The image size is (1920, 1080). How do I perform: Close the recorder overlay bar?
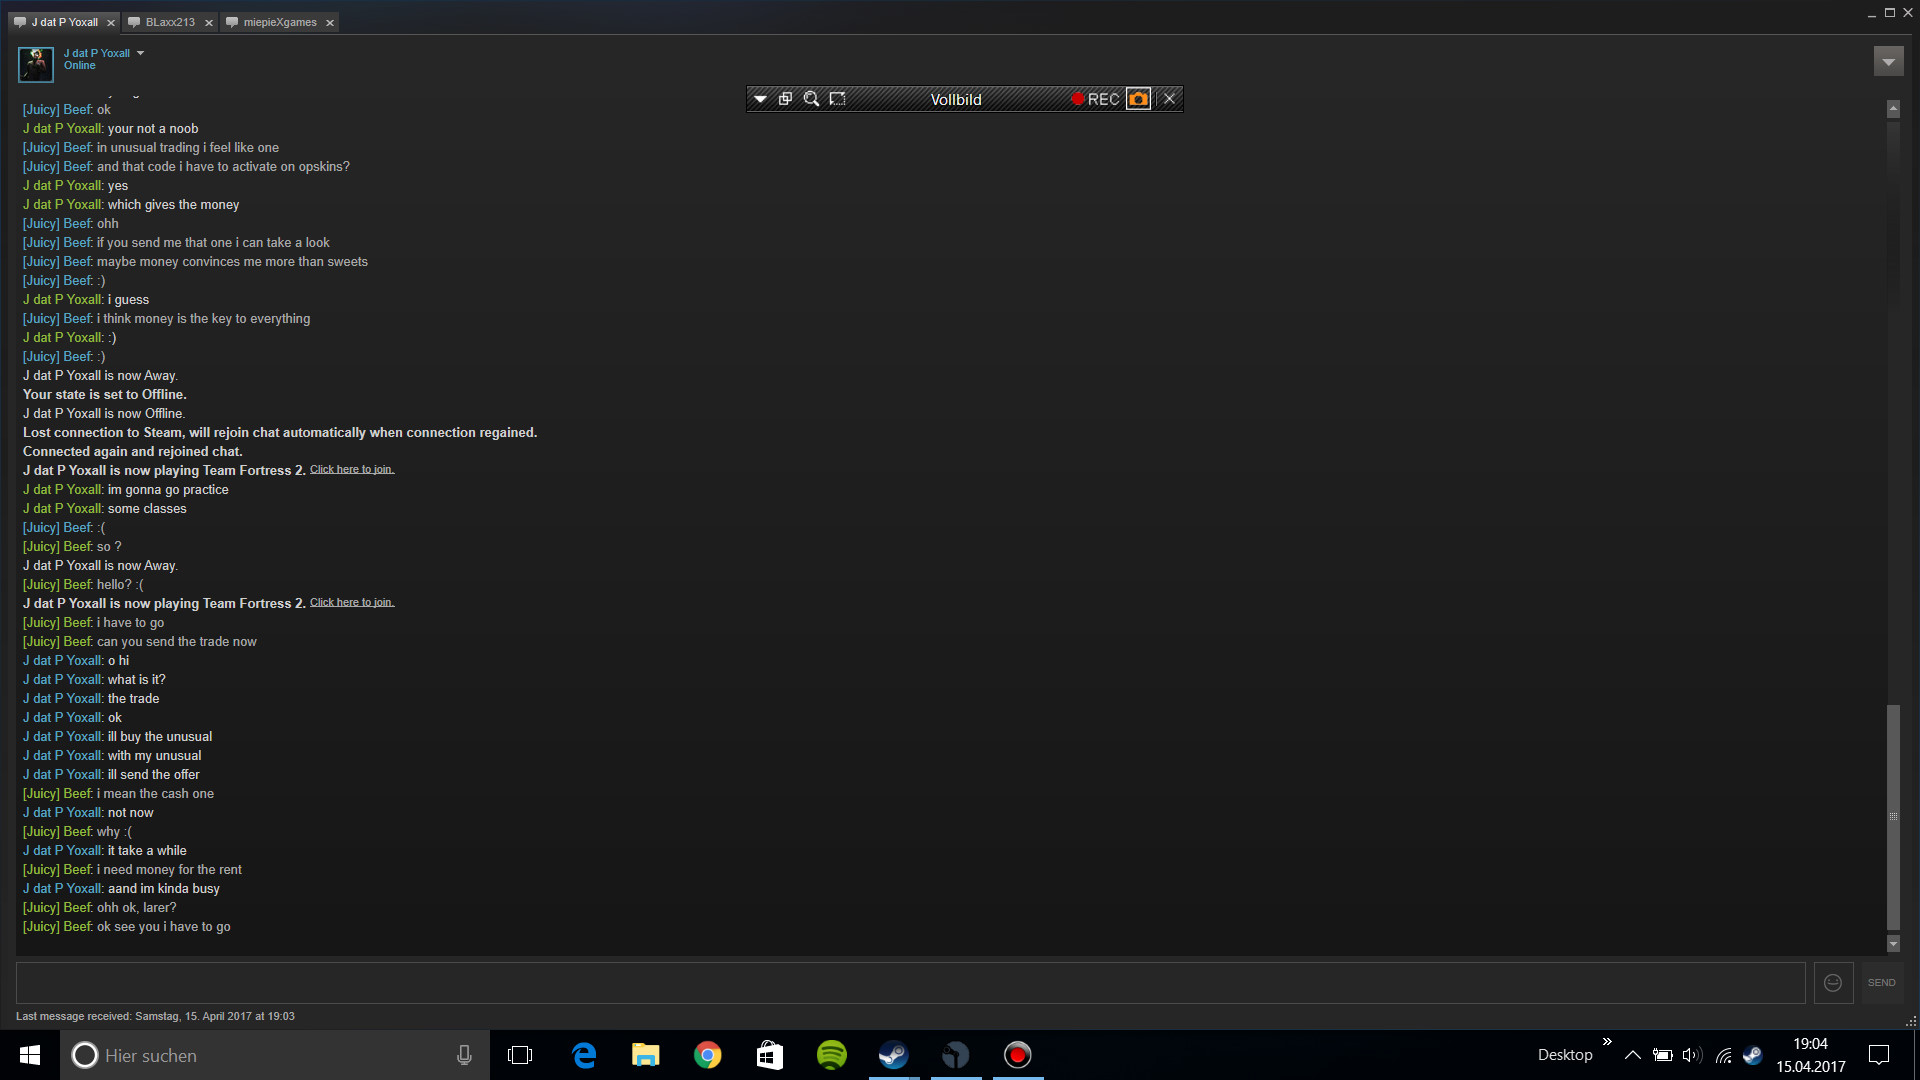(x=1169, y=99)
